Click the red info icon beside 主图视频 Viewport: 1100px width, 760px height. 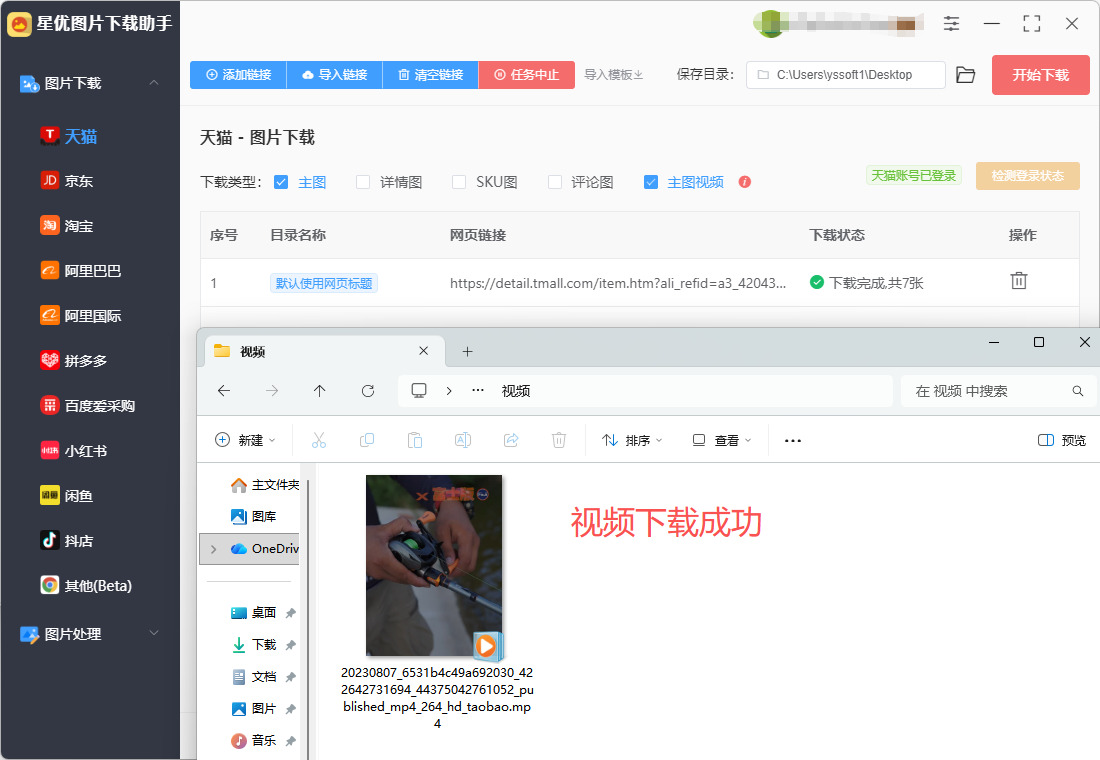(745, 182)
